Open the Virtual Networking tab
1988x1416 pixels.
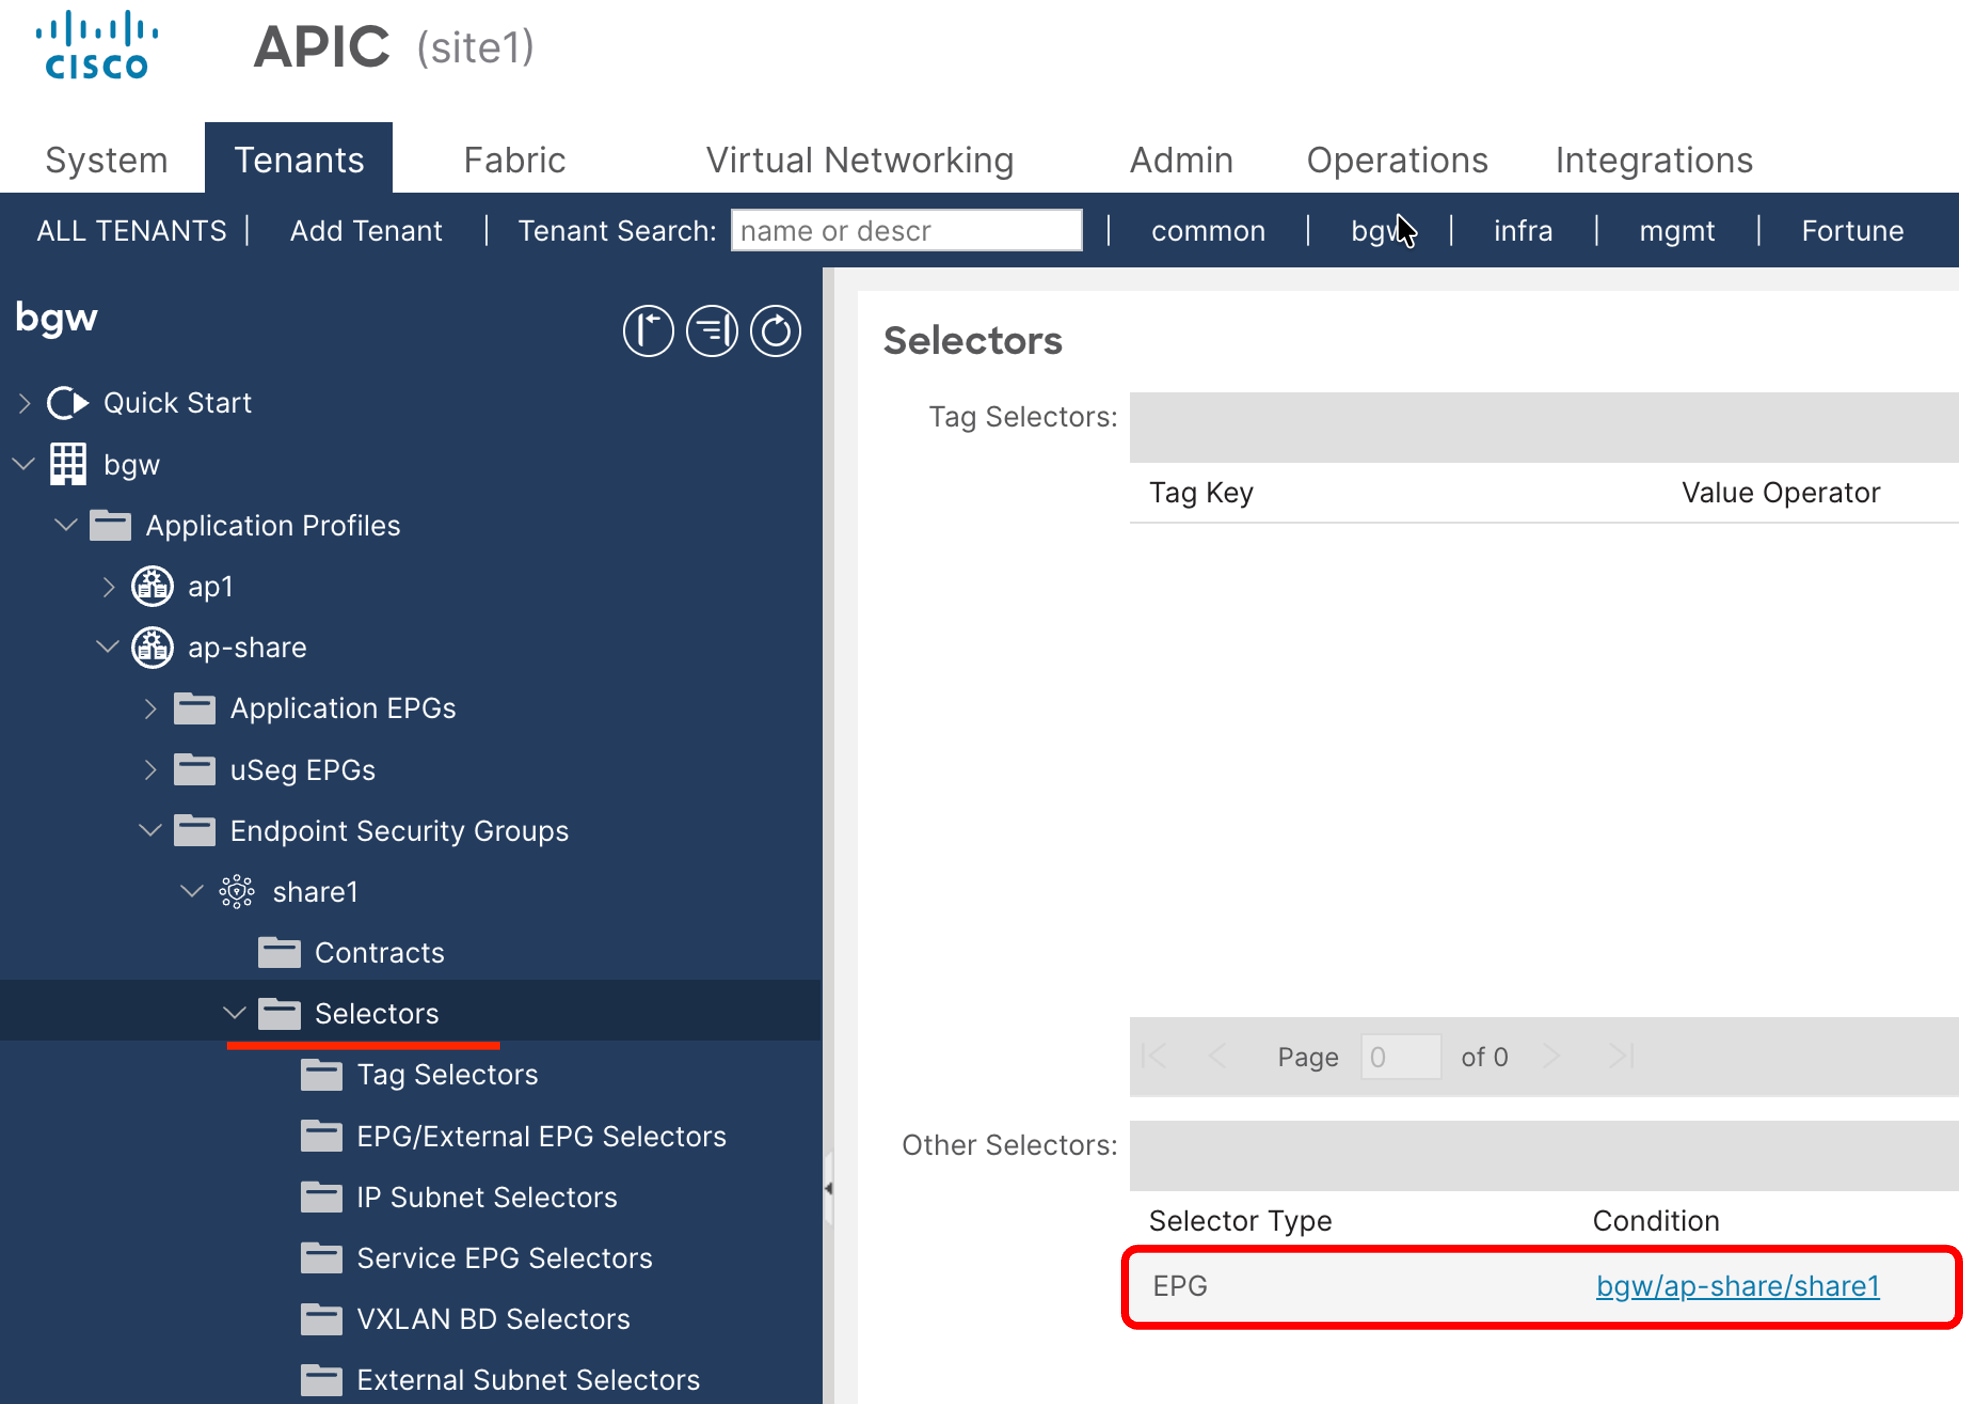(860, 160)
